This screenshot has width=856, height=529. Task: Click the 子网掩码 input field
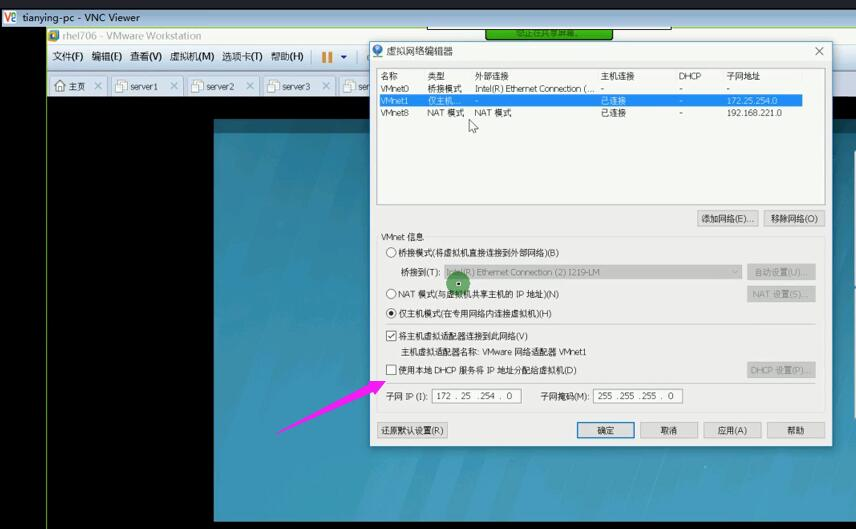point(638,396)
